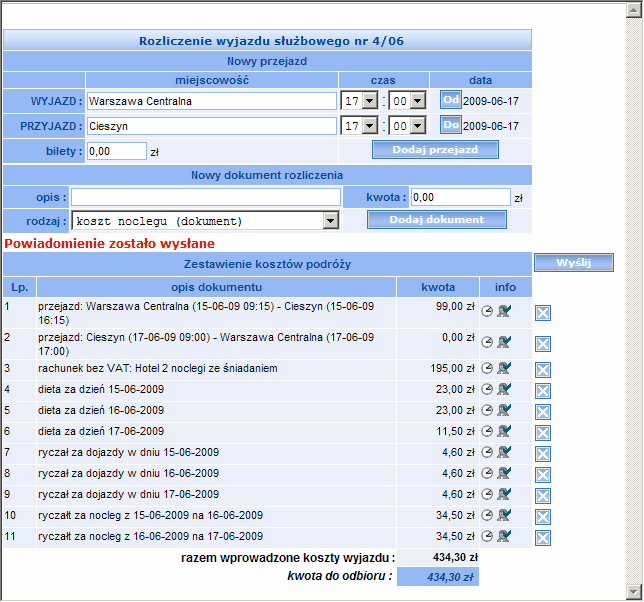Click Powiadomienie zostało wysłane message
The width and height of the screenshot is (644, 602).
109,244
